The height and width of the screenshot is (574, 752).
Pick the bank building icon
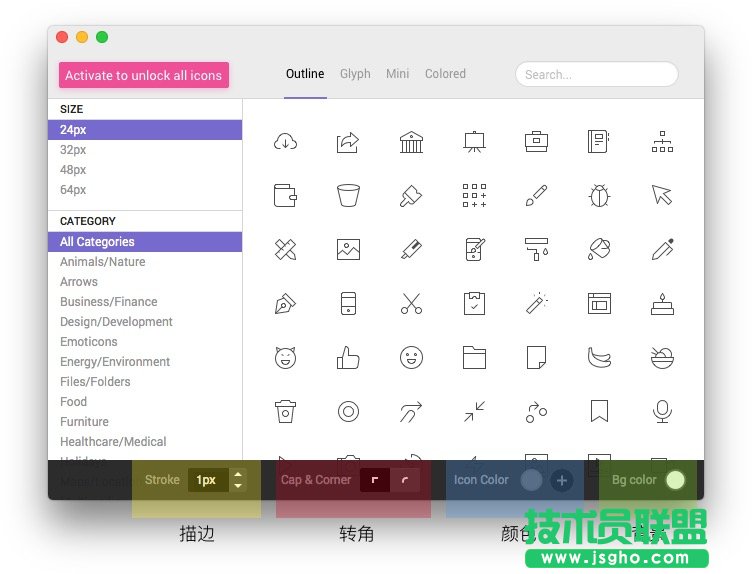pyautogui.click(x=411, y=142)
